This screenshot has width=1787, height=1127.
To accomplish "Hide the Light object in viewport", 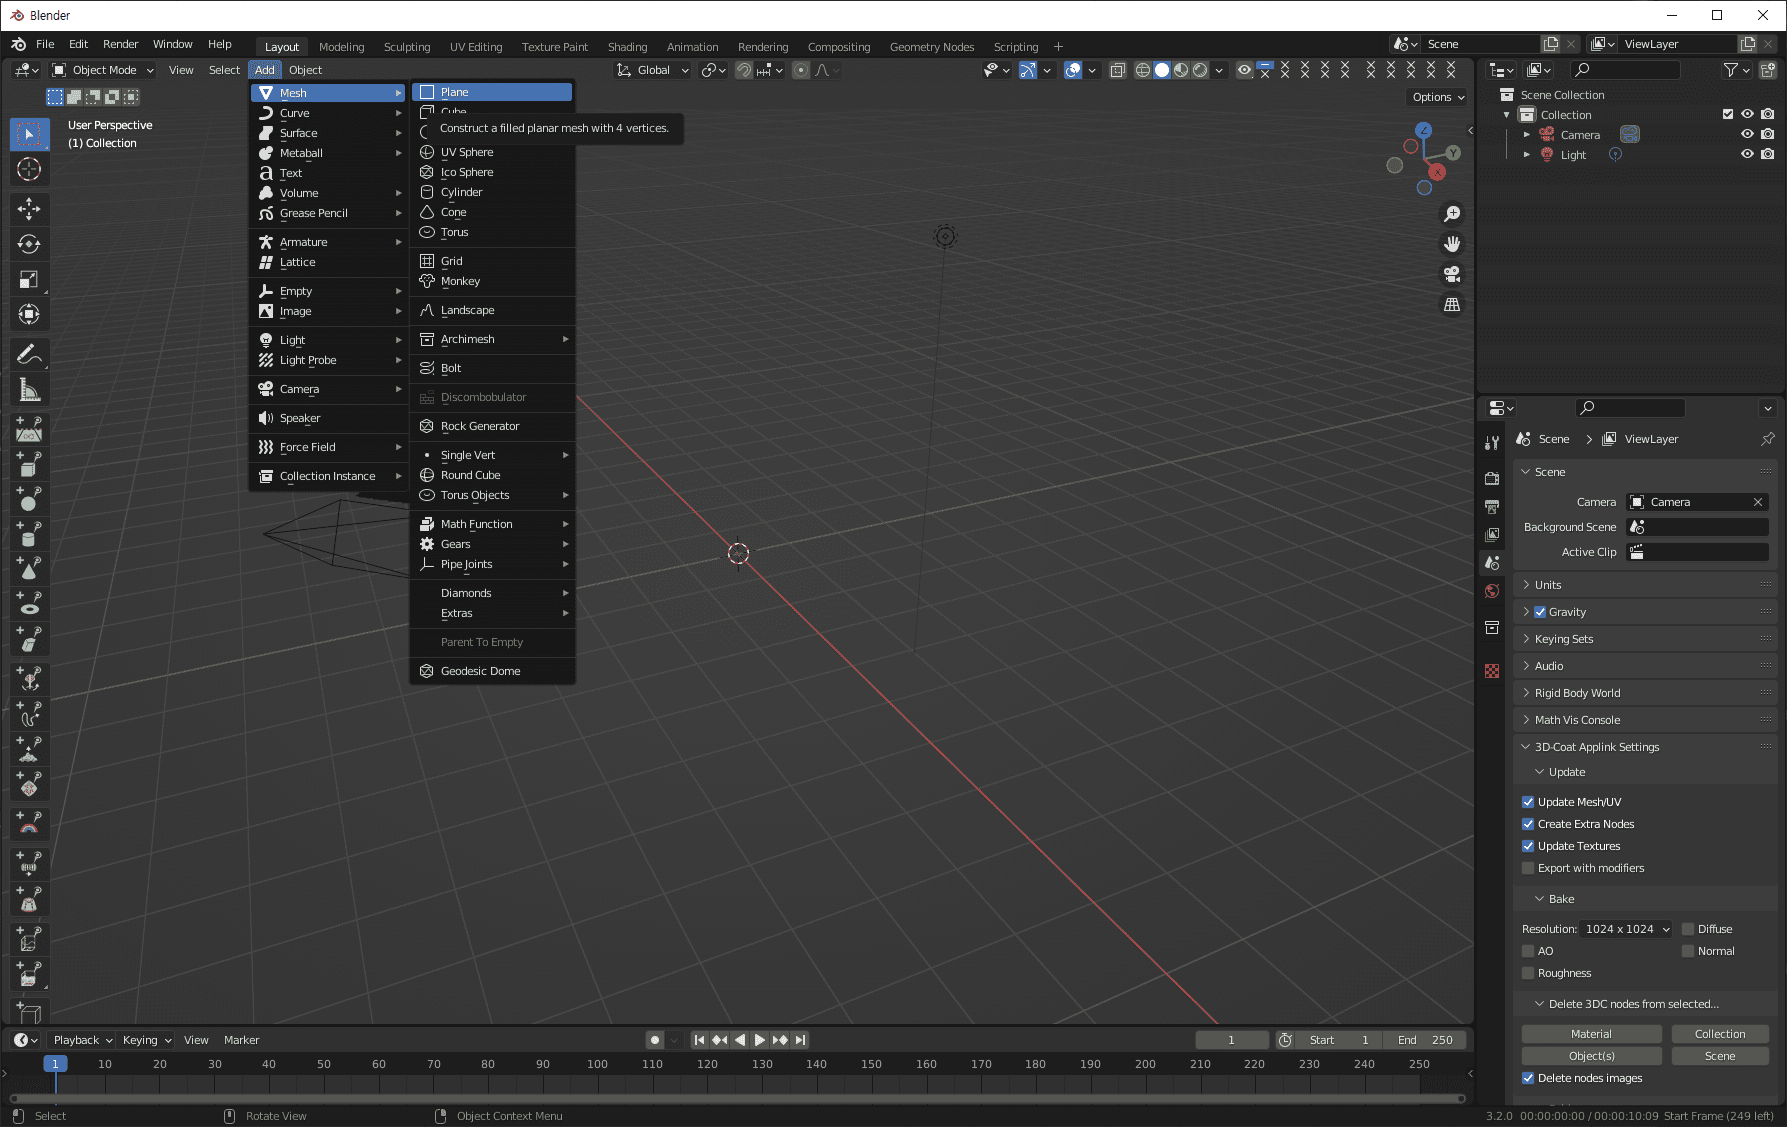I will tap(1747, 154).
